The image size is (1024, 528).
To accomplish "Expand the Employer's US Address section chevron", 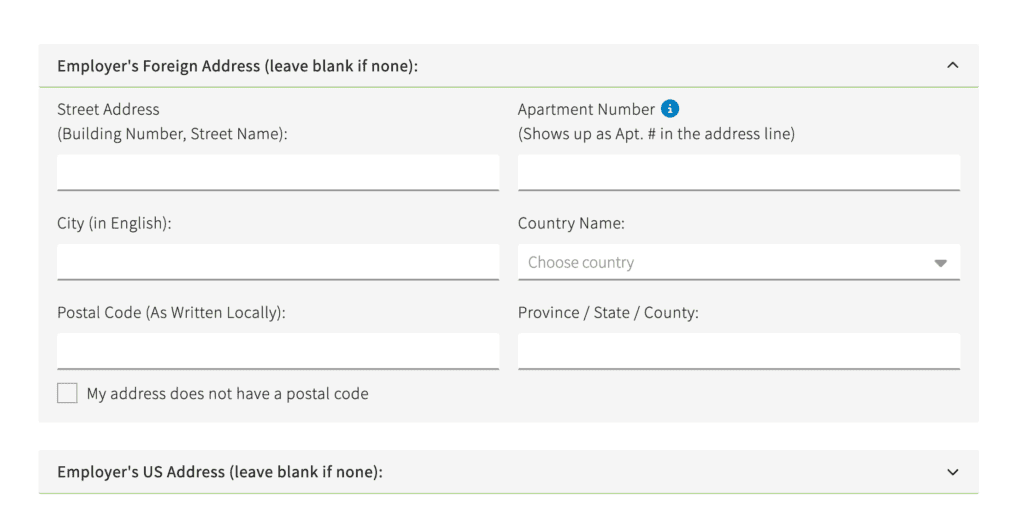I will coord(952,472).
